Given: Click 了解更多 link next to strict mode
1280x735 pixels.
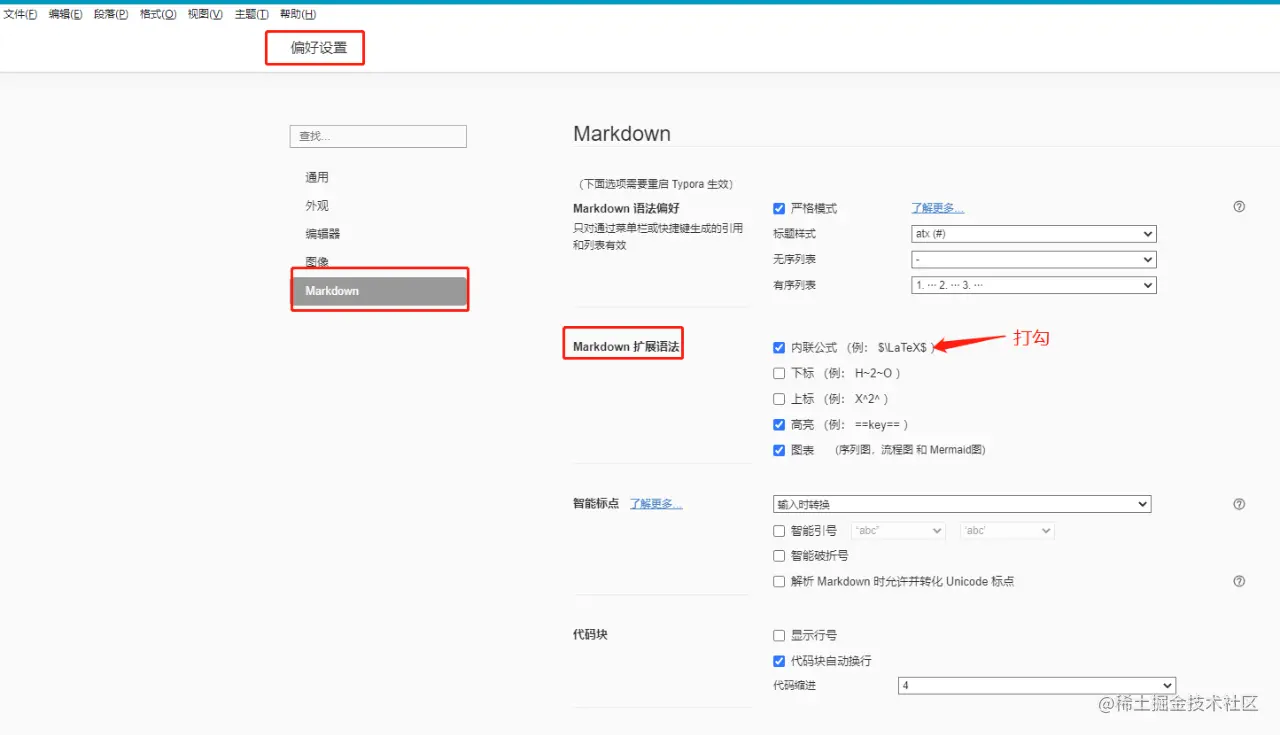Looking at the screenshot, I should click(x=937, y=208).
